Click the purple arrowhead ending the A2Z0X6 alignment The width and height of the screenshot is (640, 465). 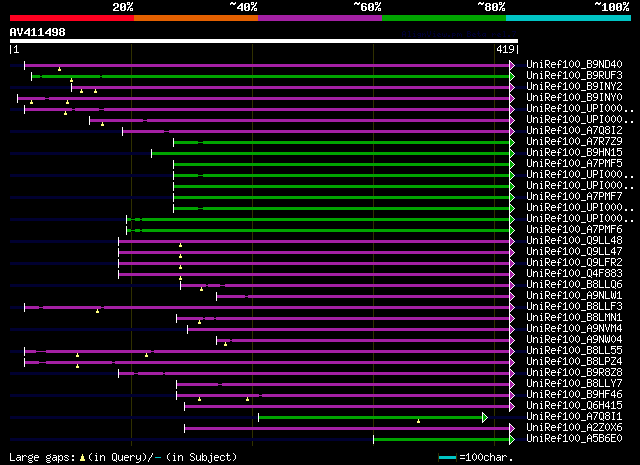[512, 428]
